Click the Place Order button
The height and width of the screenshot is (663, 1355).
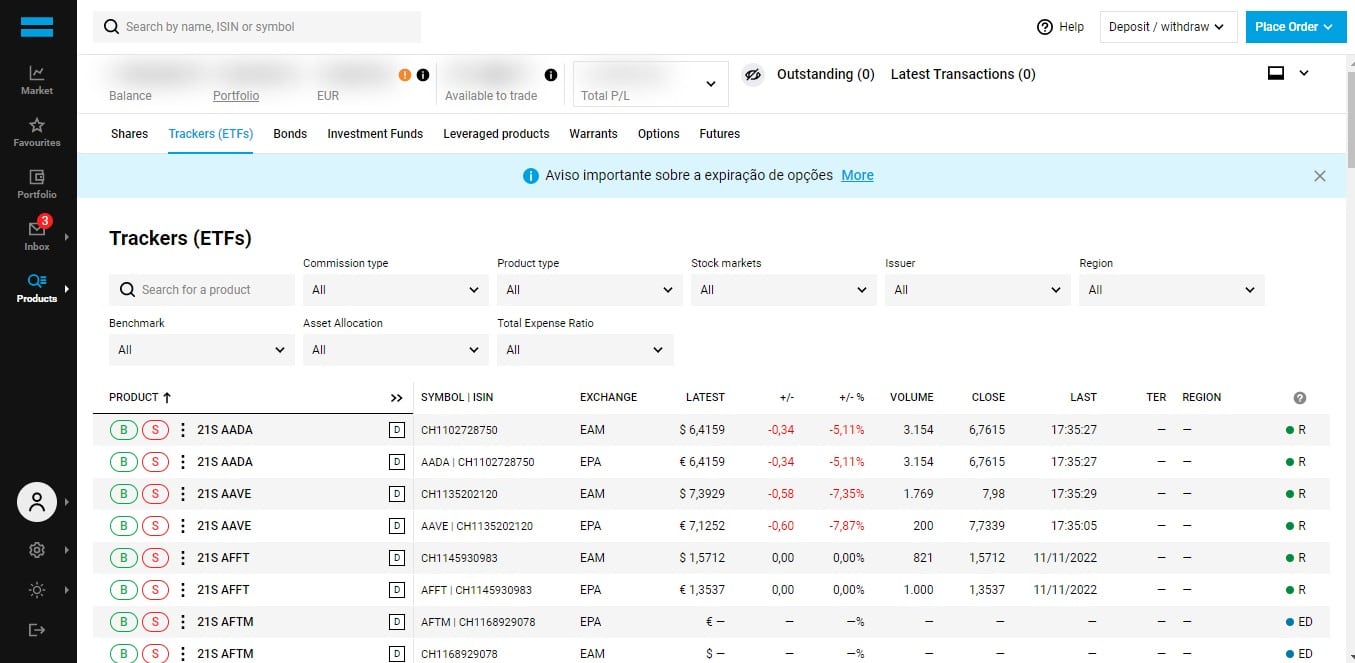click(1295, 27)
